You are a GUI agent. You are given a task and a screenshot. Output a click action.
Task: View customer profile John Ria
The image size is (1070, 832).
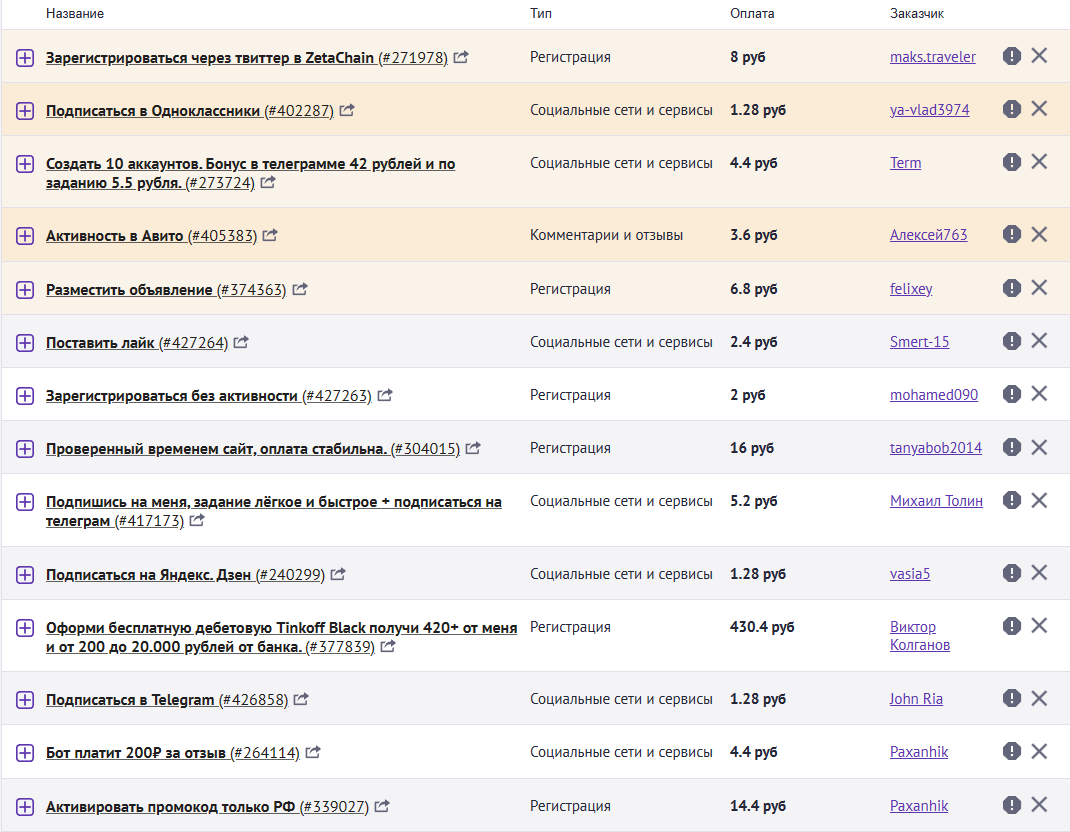916,699
